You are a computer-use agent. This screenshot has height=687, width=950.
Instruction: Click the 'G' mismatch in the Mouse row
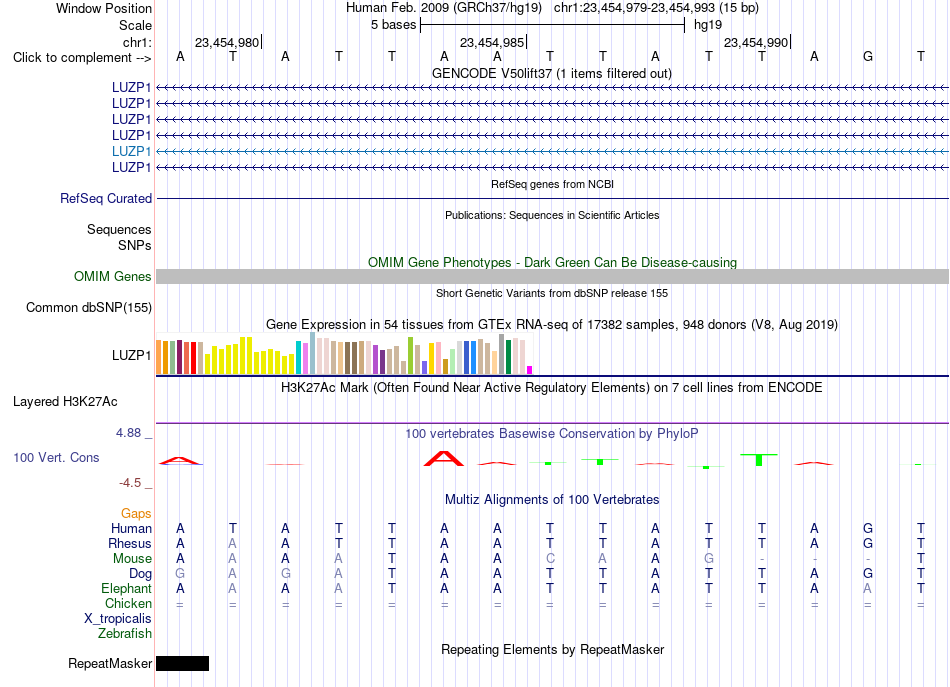point(709,559)
